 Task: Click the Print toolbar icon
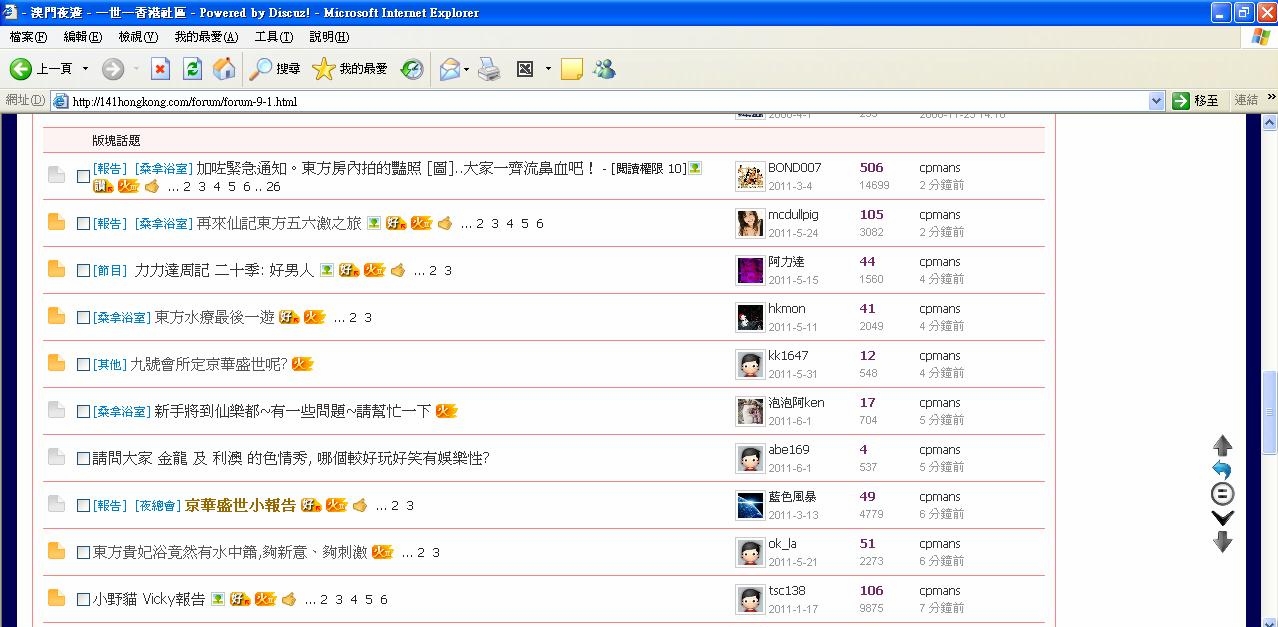(488, 69)
